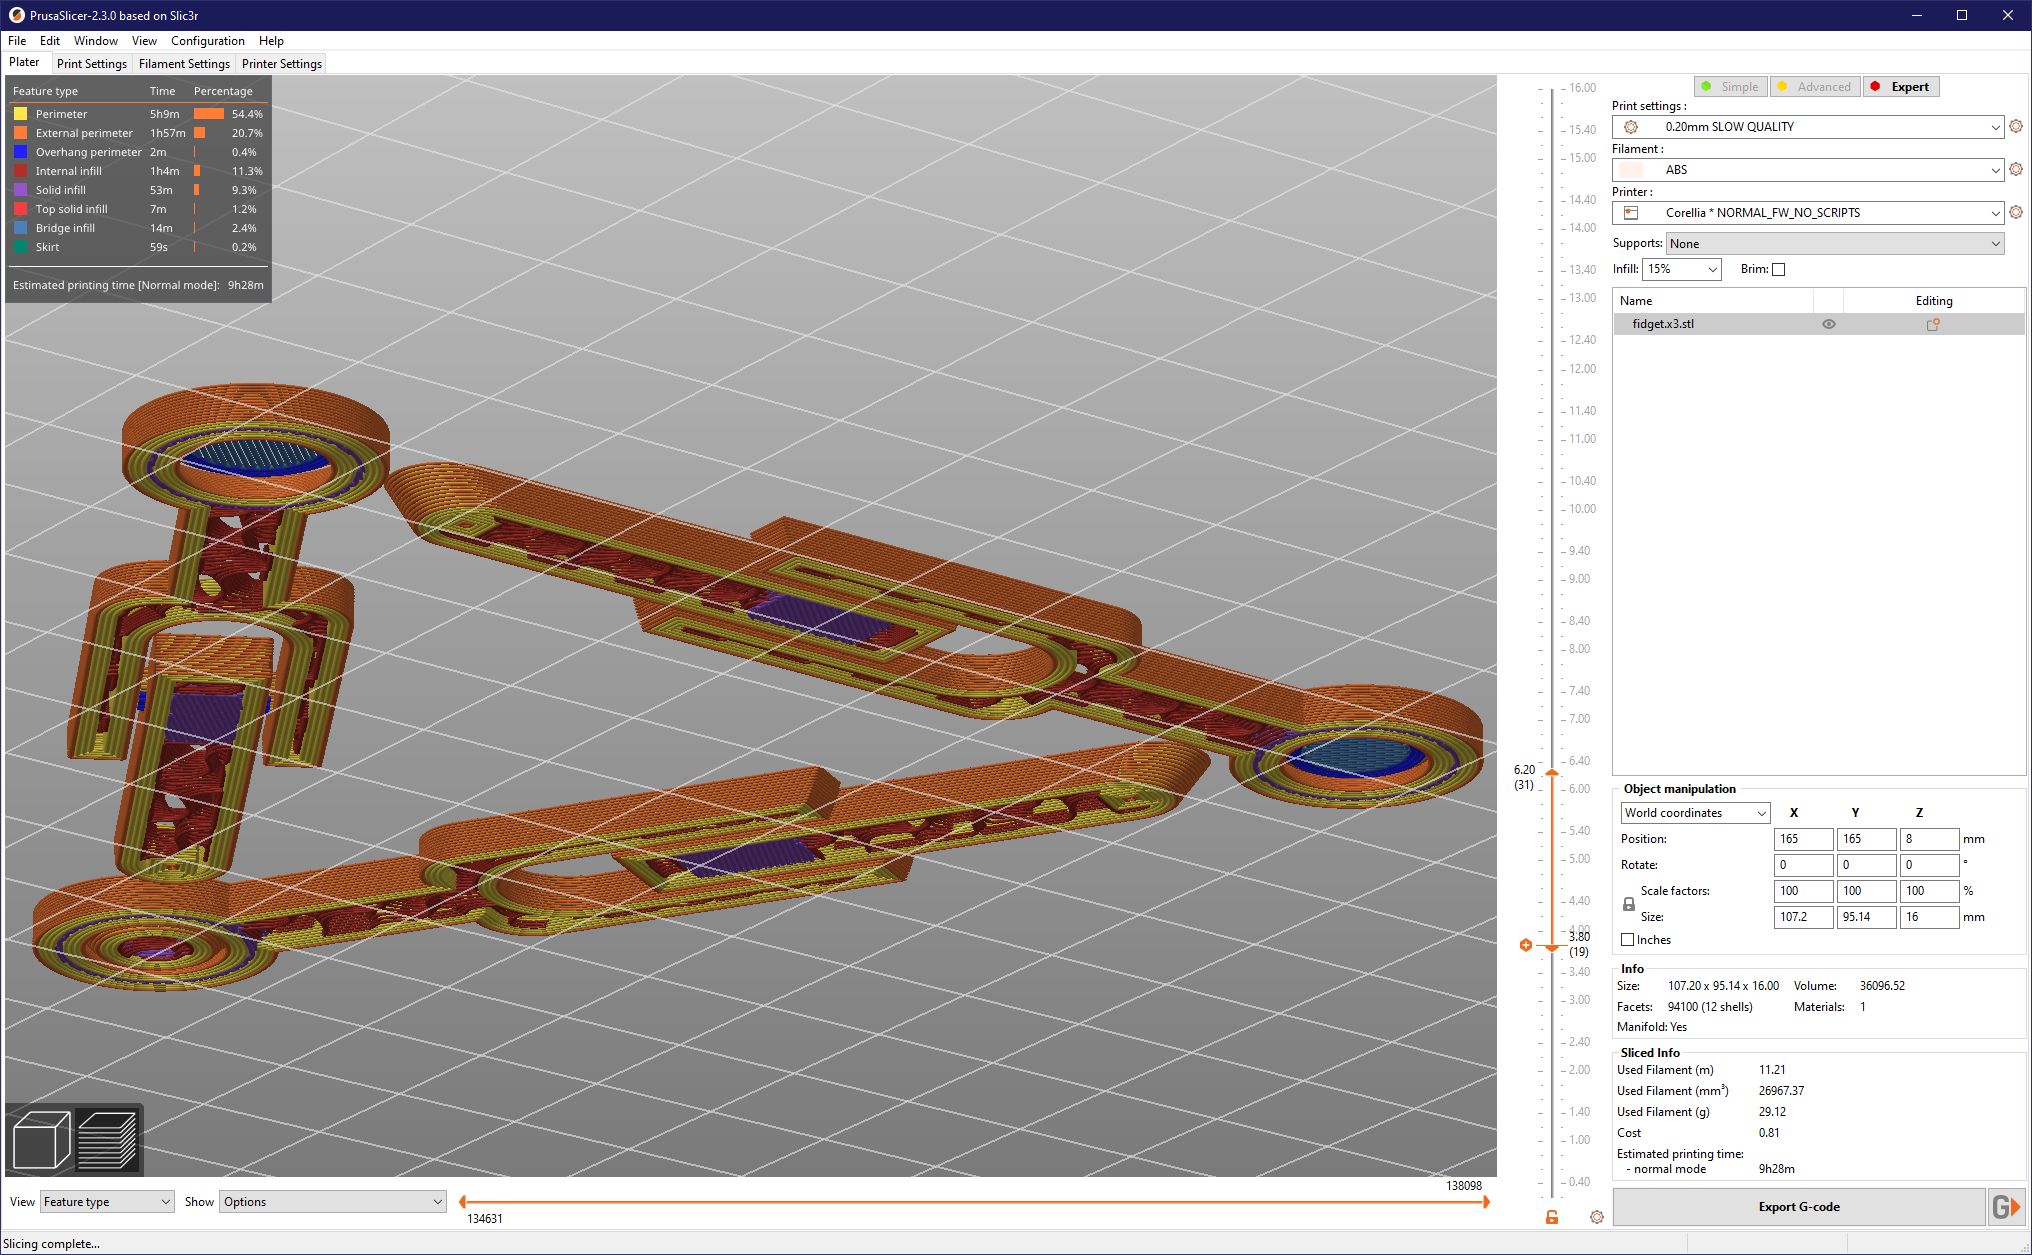Click the scale factors lock icon
The height and width of the screenshot is (1255, 2032).
1629,904
